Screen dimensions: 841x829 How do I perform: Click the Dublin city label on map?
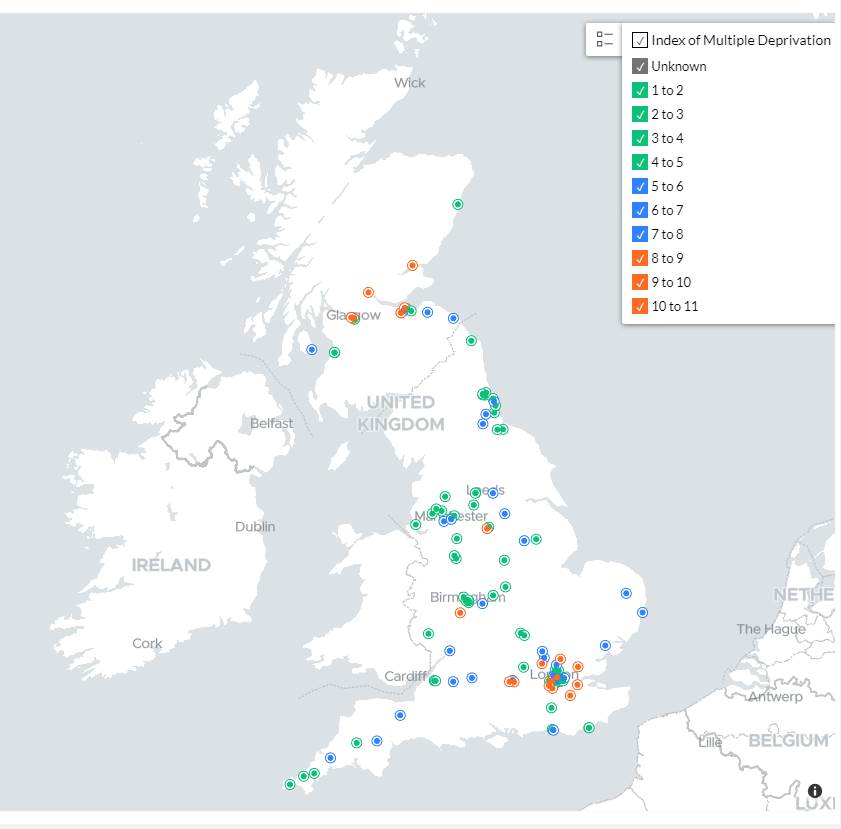[255, 527]
